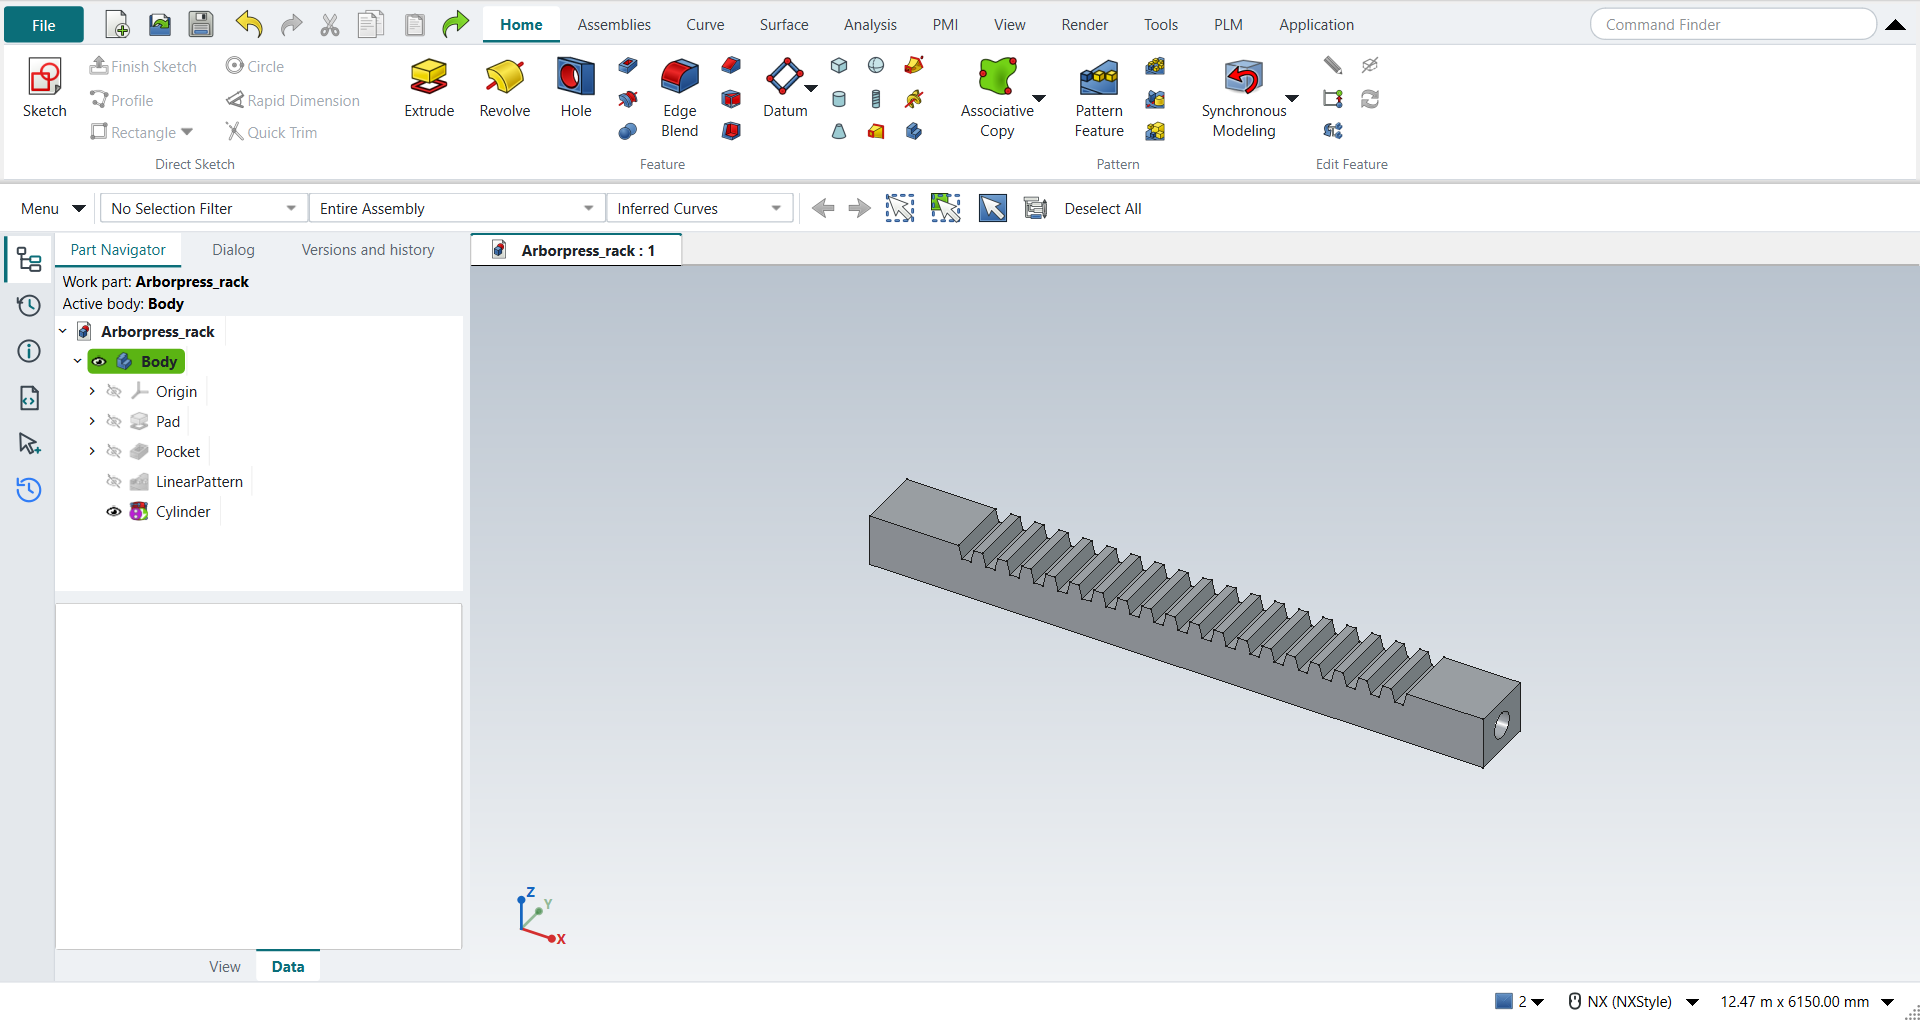The image size is (1920, 1020).
Task: Open the Versions and history tab
Action: (x=368, y=250)
